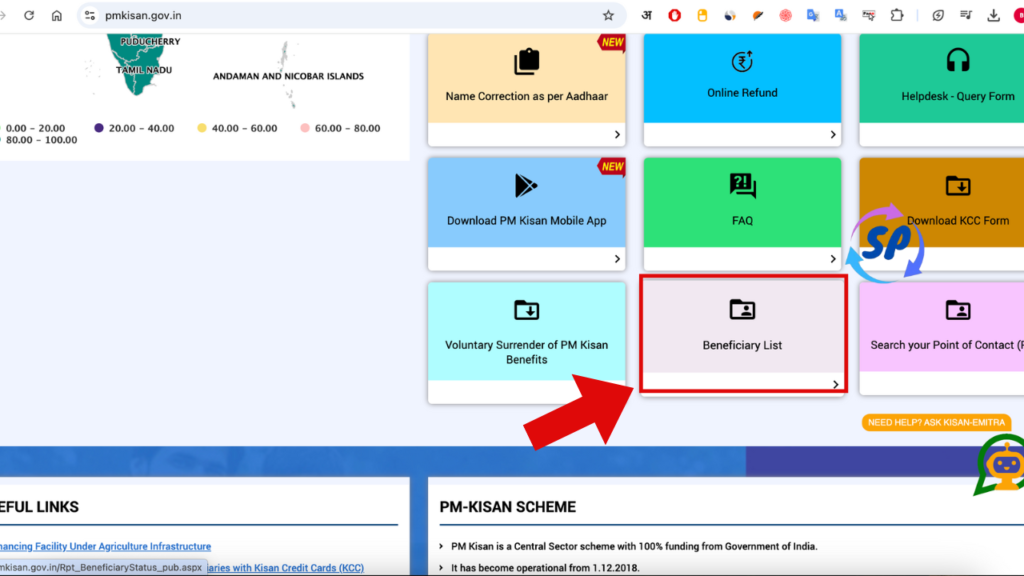Click the Name Correction clipboard icon
The width and height of the screenshot is (1024, 576).
pos(526,62)
